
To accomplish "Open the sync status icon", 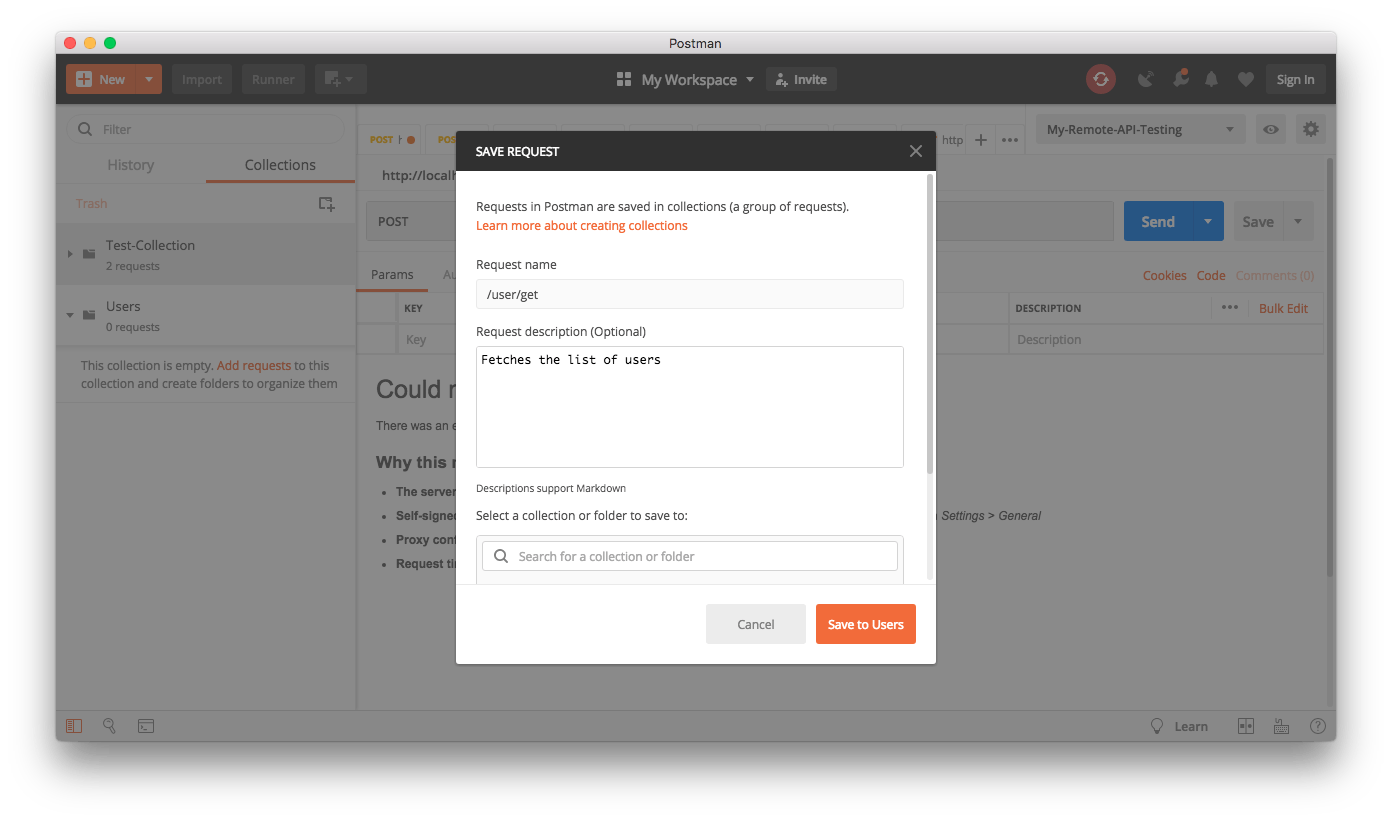I will (x=1100, y=78).
